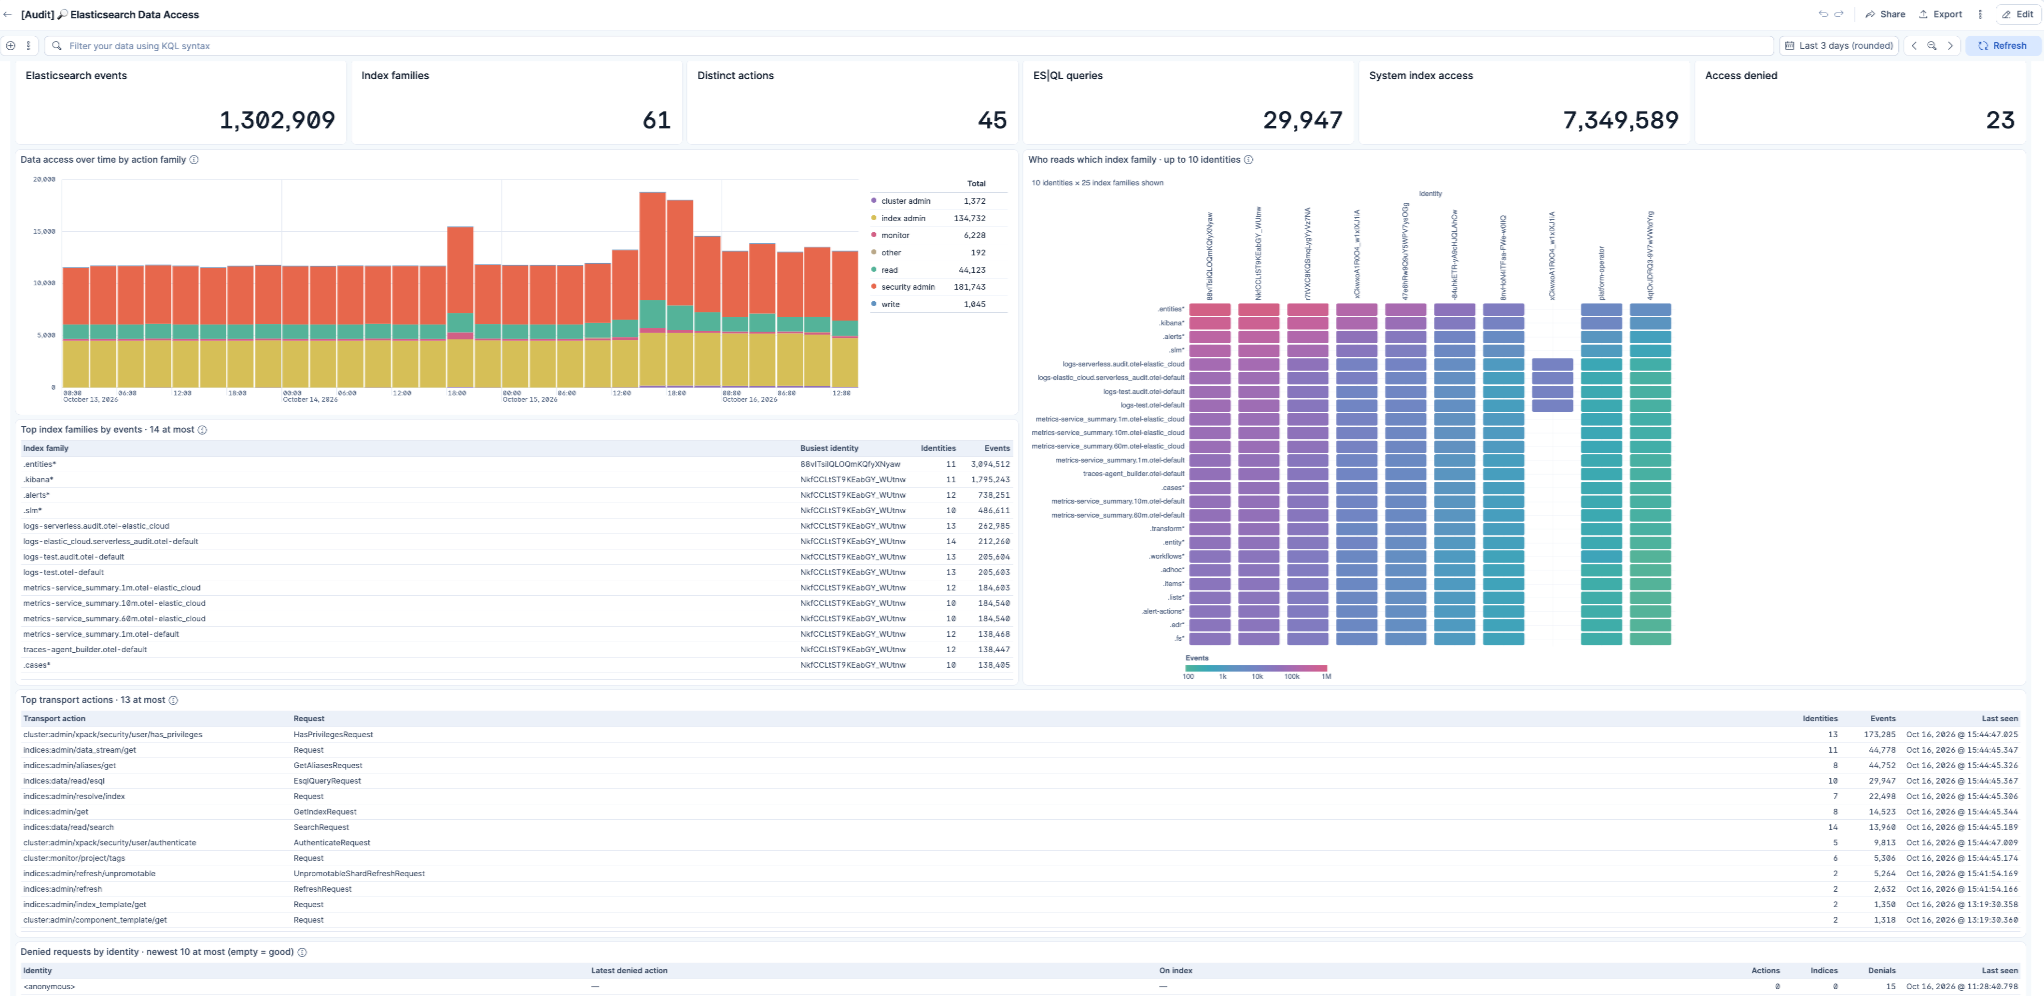The height and width of the screenshot is (996, 2044).
Task: Step to the next time window
Action: coord(1950,46)
